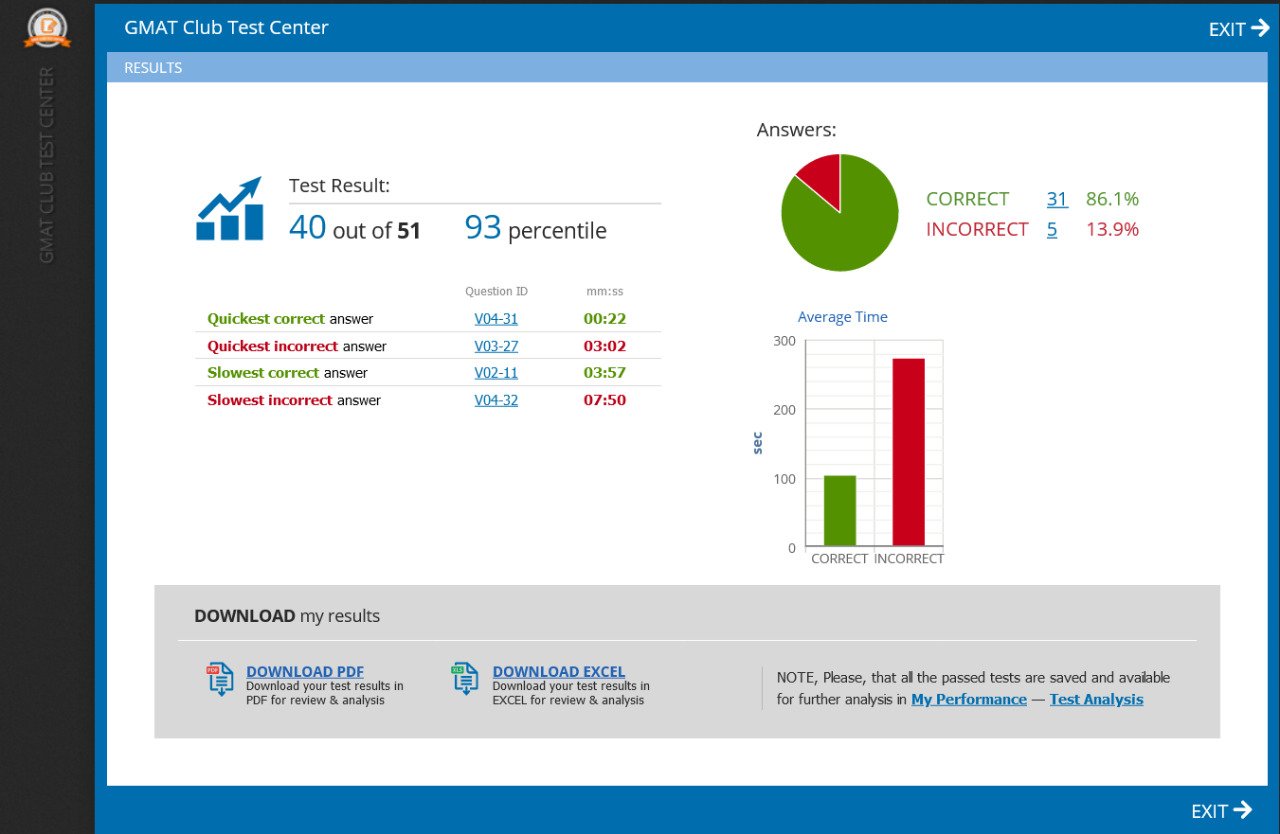Click the PDF download file icon

[x=220, y=680]
